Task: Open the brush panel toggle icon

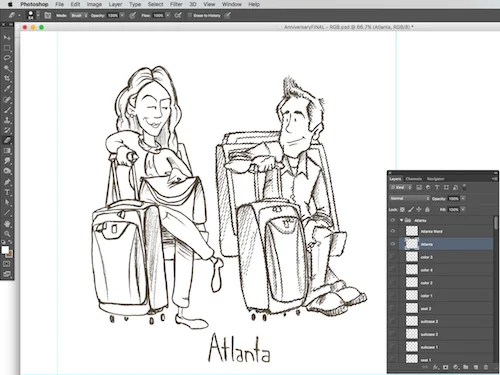Action: tap(48, 15)
